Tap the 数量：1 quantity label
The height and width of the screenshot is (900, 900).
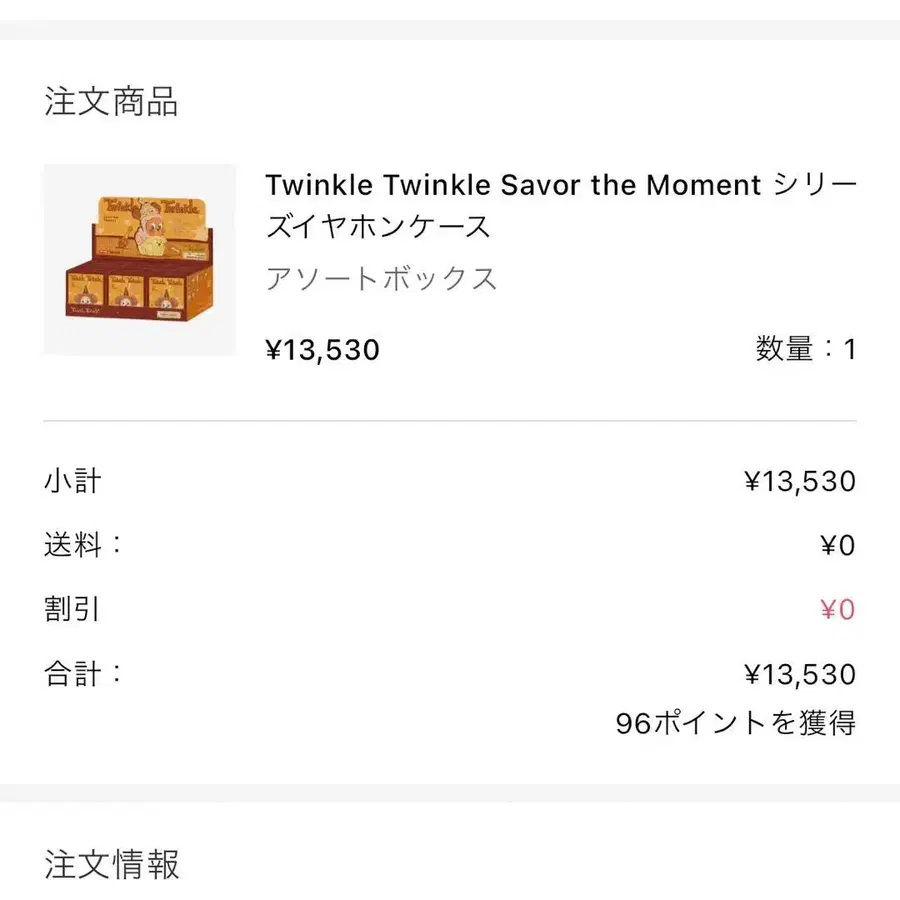click(806, 350)
